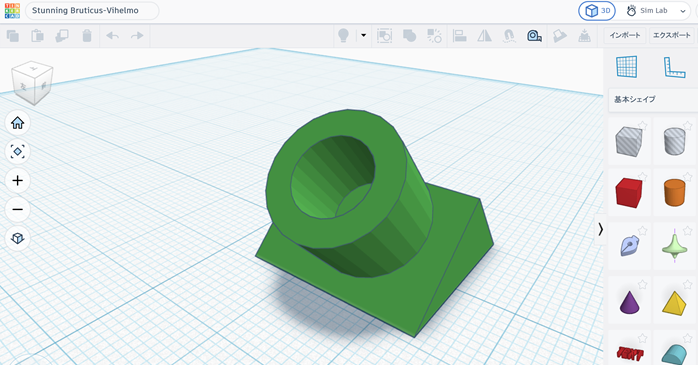Pick the green spinning top shape
The image size is (698, 365).
(674, 246)
